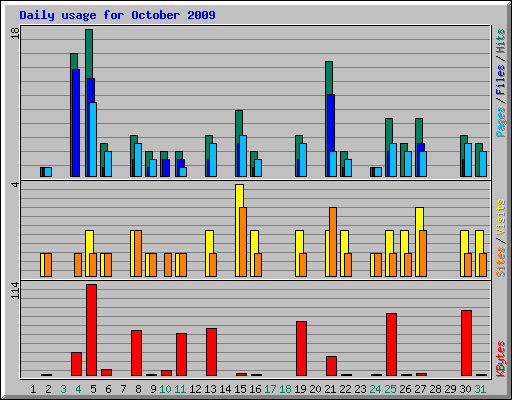Image resolution: width=512 pixels, height=400 pixels.
Task: Select day label '5' on x-axis
Action: 93,389
